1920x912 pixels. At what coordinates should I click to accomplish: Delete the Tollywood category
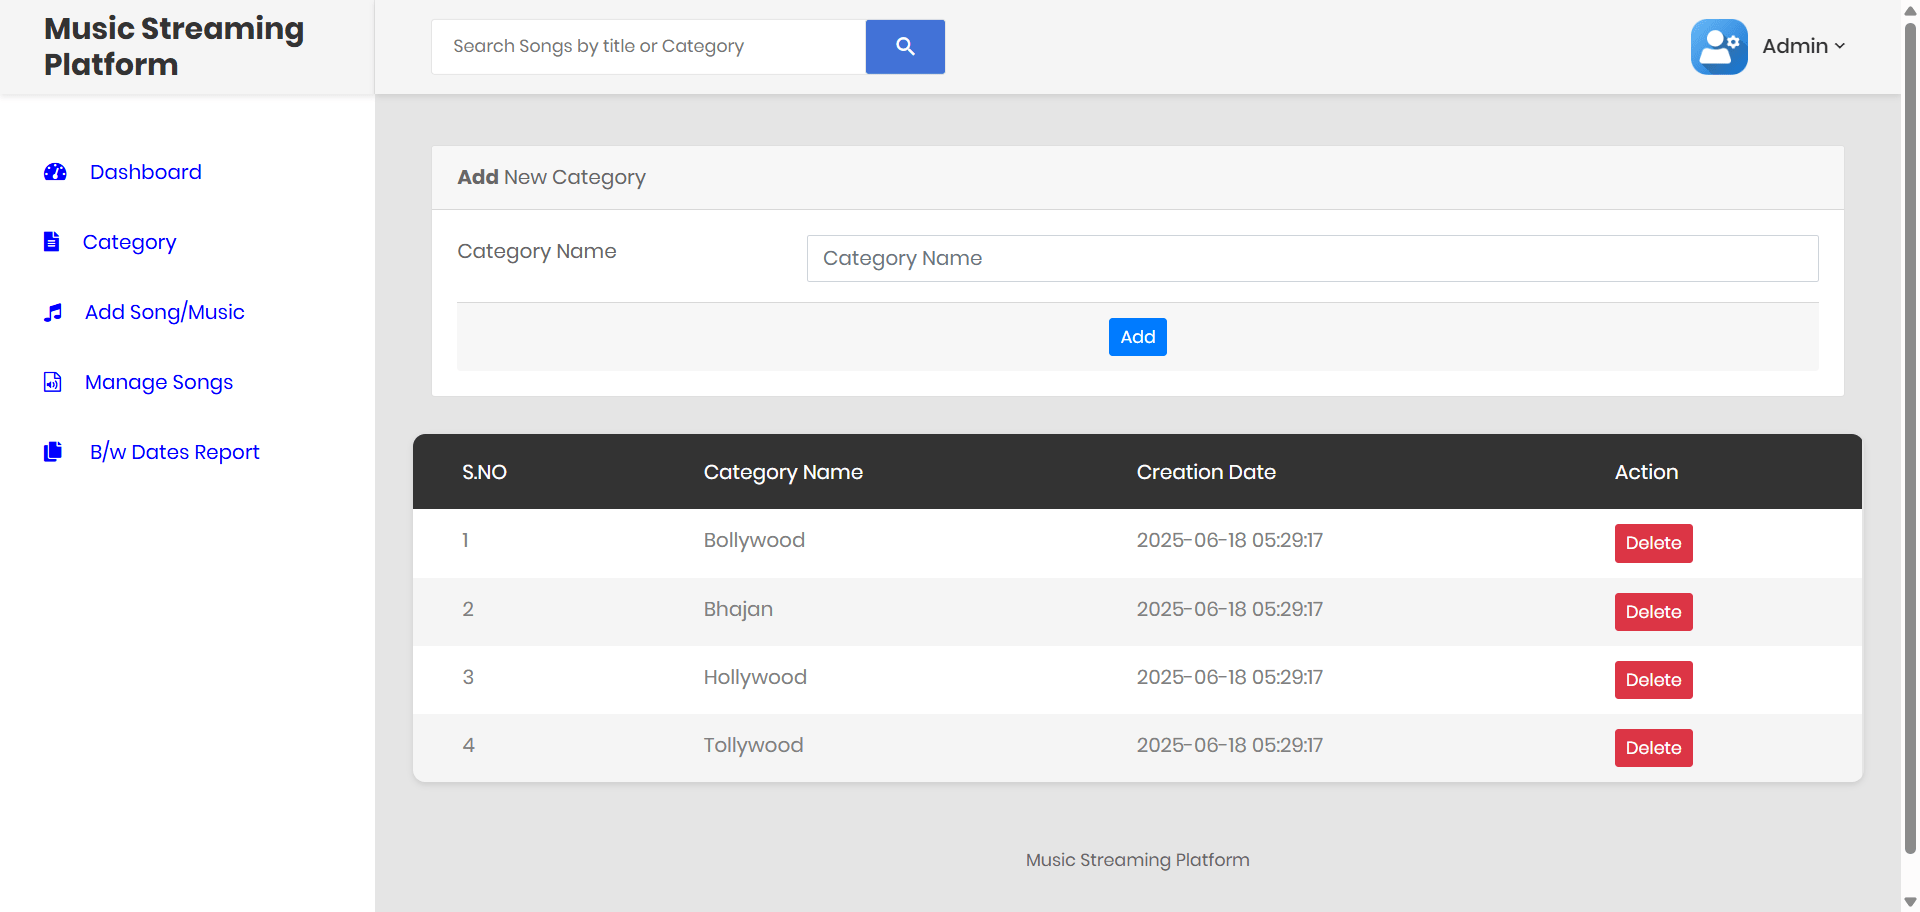coord(1652,747)
